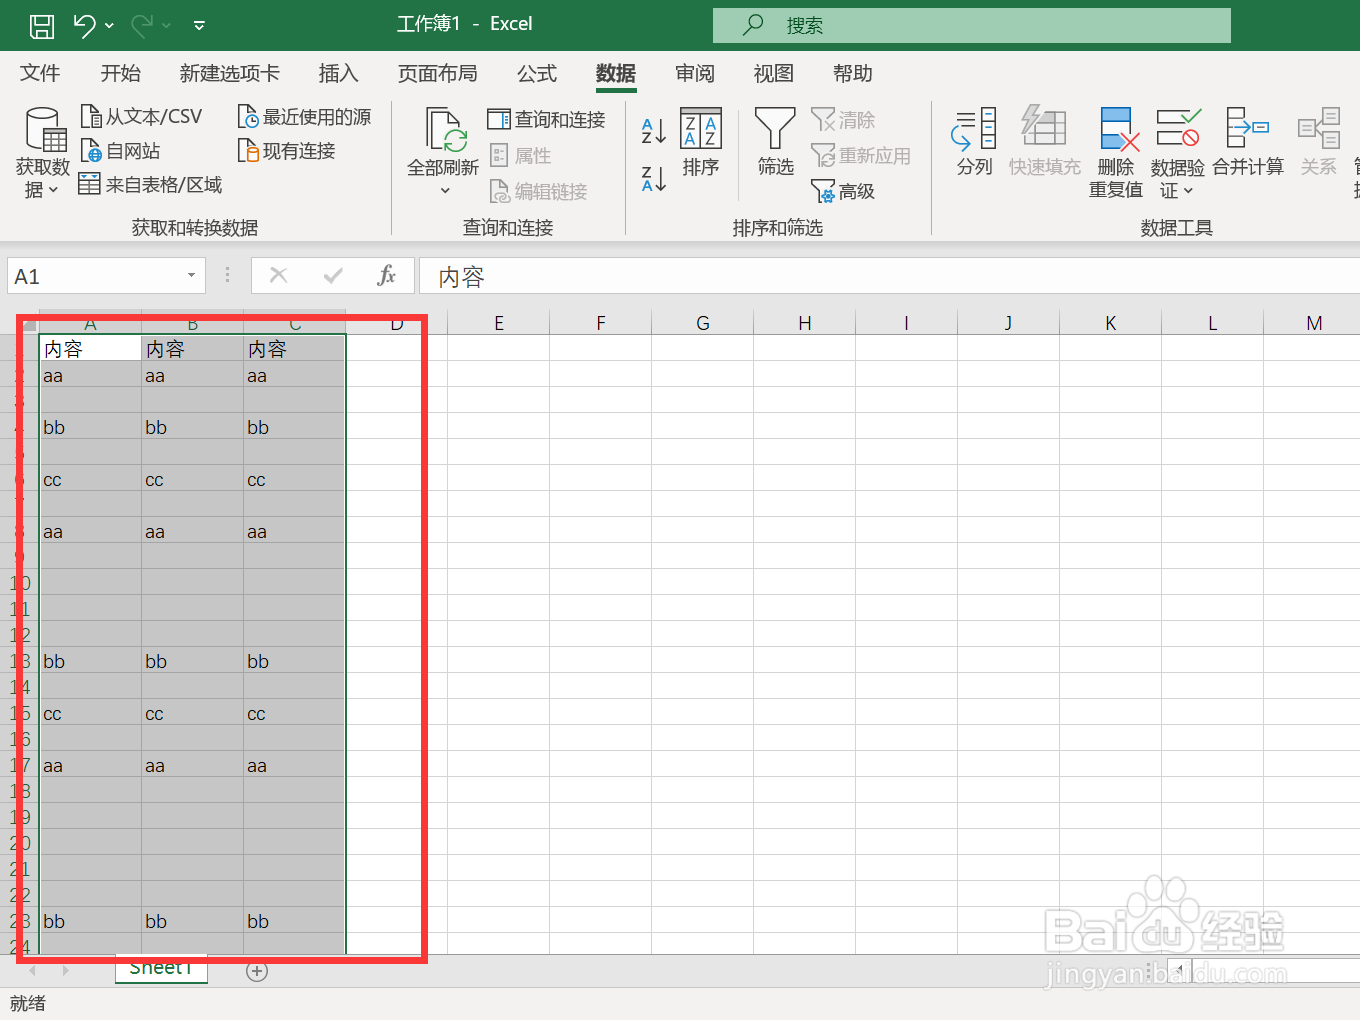1360x1020 pixels.
Task: Select the 关系 (Relationships) icon
Action: point(1318,140)
